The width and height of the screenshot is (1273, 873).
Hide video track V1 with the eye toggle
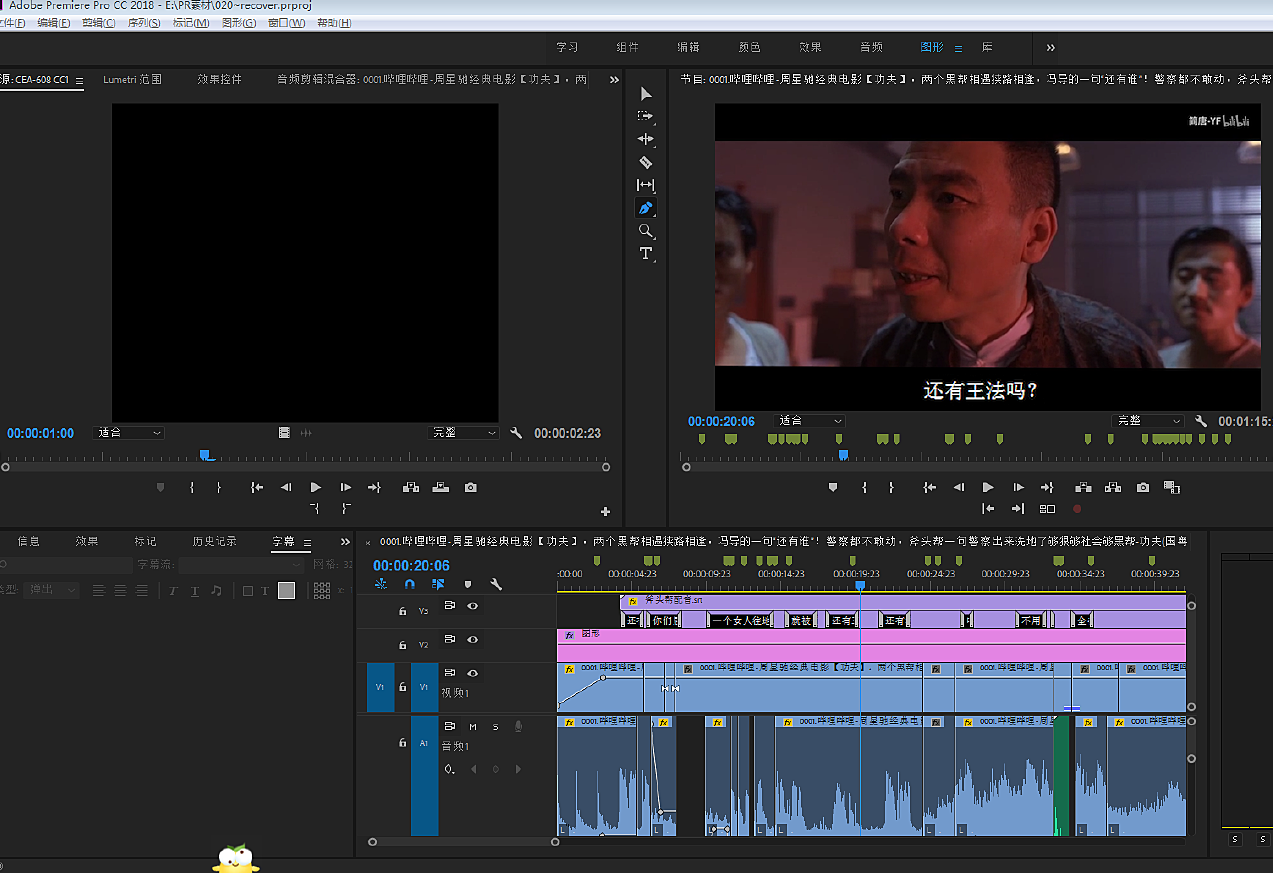(x=473, y=673)
